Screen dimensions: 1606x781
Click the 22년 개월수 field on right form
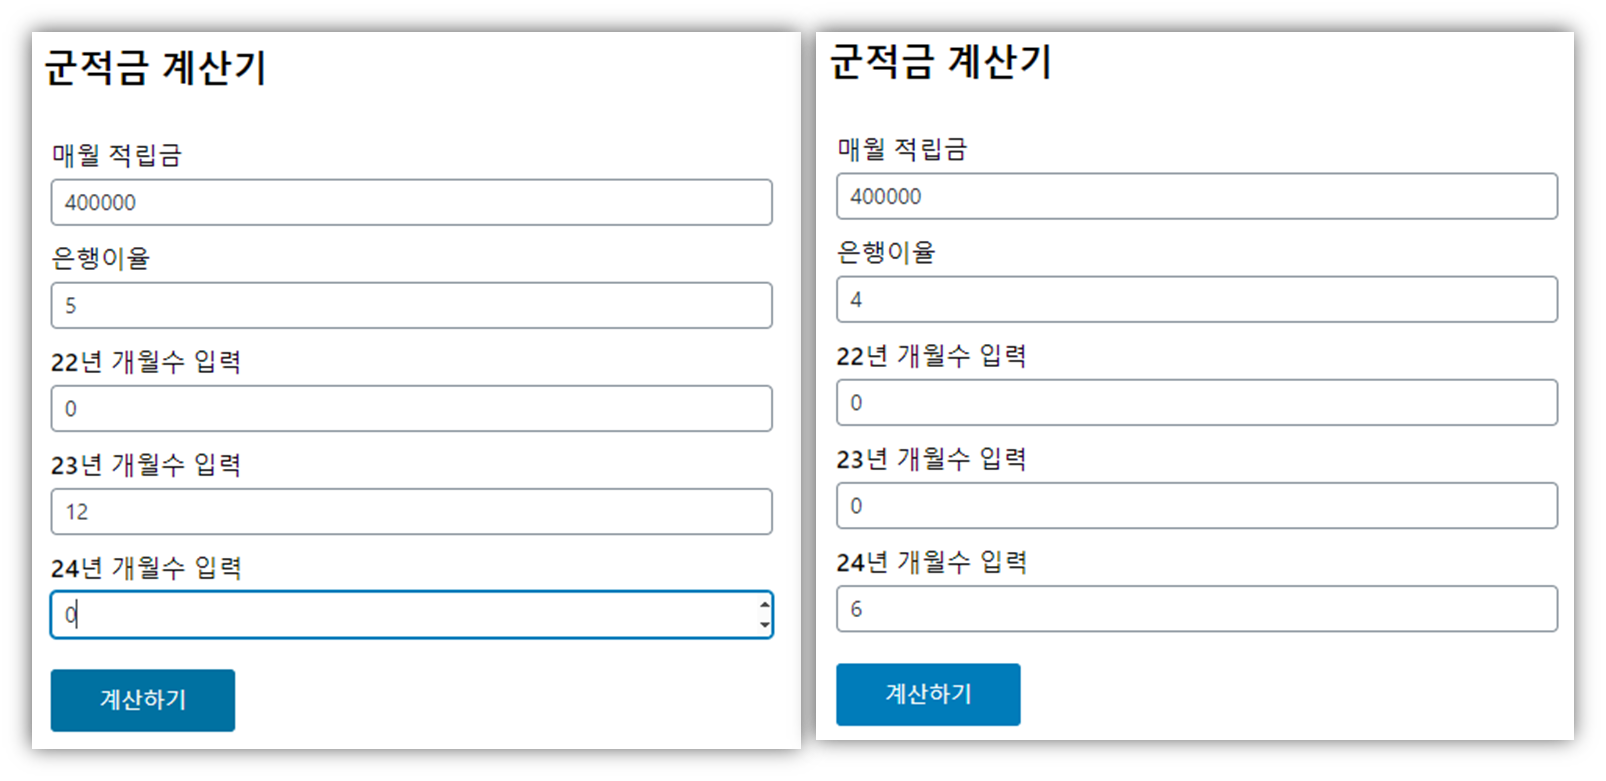(1196, 403)
